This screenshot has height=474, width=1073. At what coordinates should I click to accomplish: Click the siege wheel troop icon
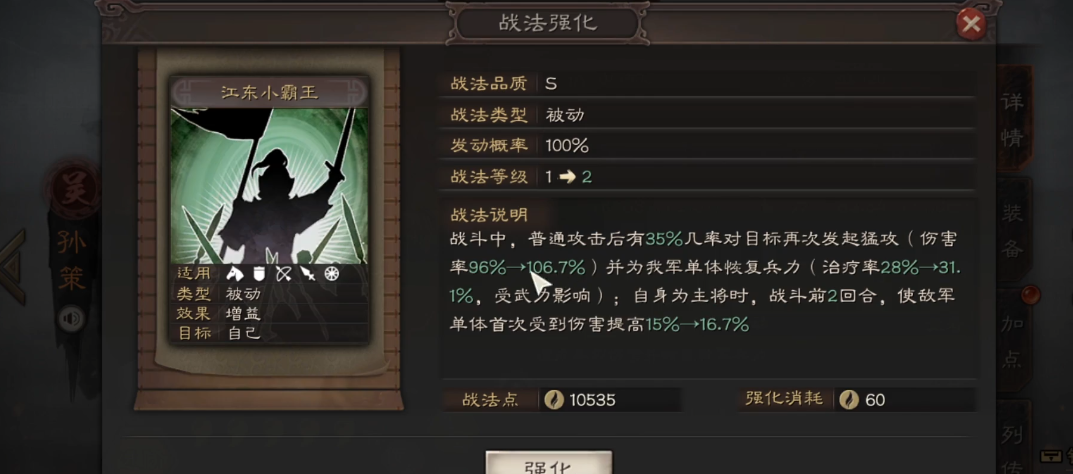(332, 274)
